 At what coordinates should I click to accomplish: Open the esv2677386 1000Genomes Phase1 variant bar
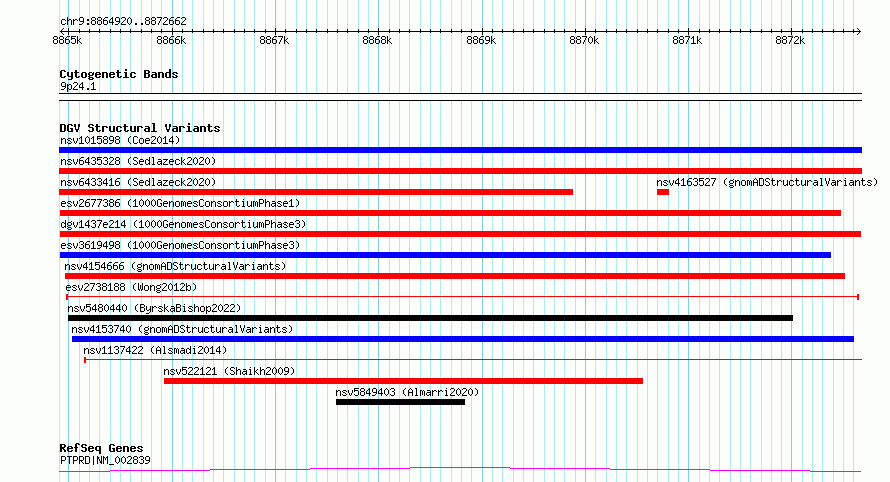point(450,213)
